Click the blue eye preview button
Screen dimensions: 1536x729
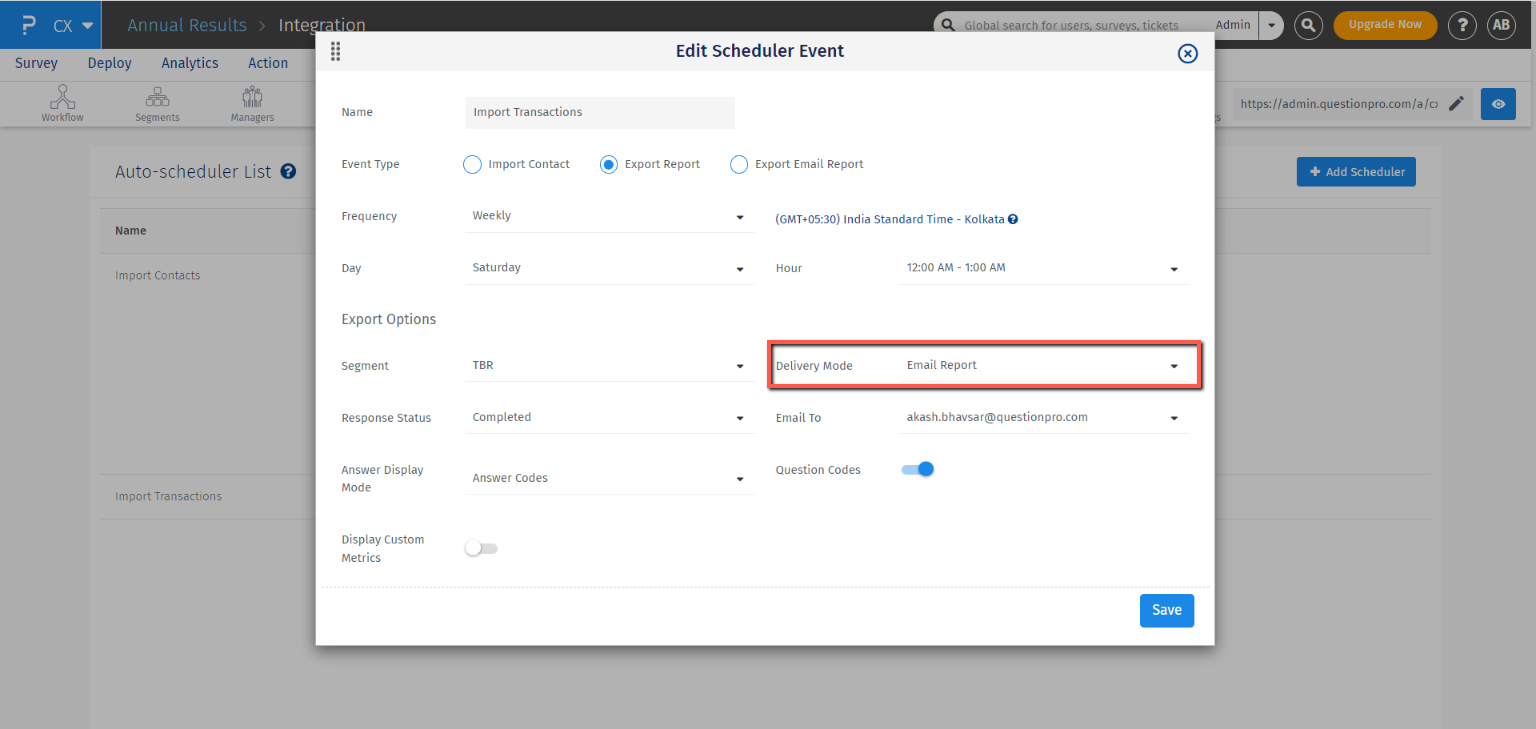(x=1498, y=104)
